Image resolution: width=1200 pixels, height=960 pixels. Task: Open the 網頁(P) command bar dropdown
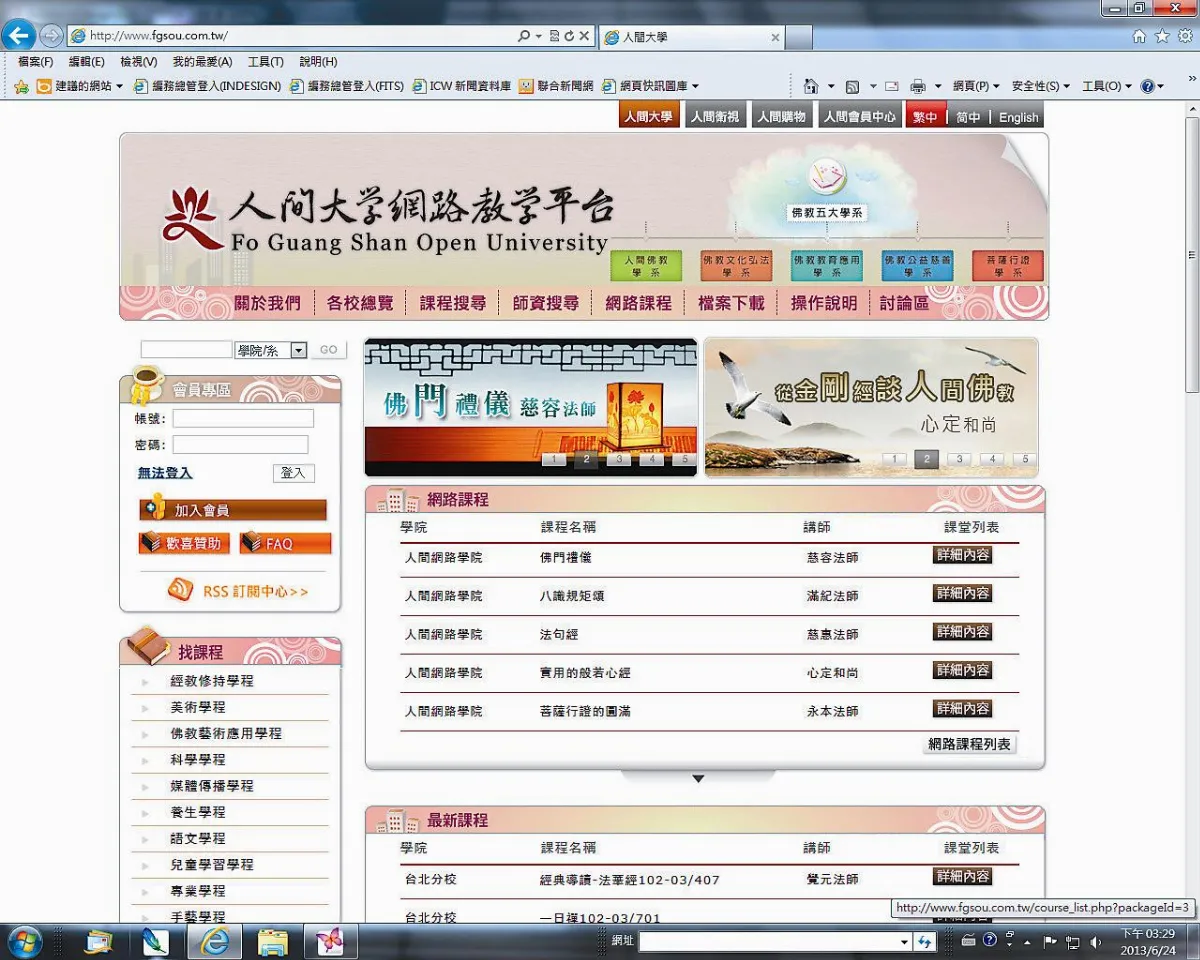point(976,86)
